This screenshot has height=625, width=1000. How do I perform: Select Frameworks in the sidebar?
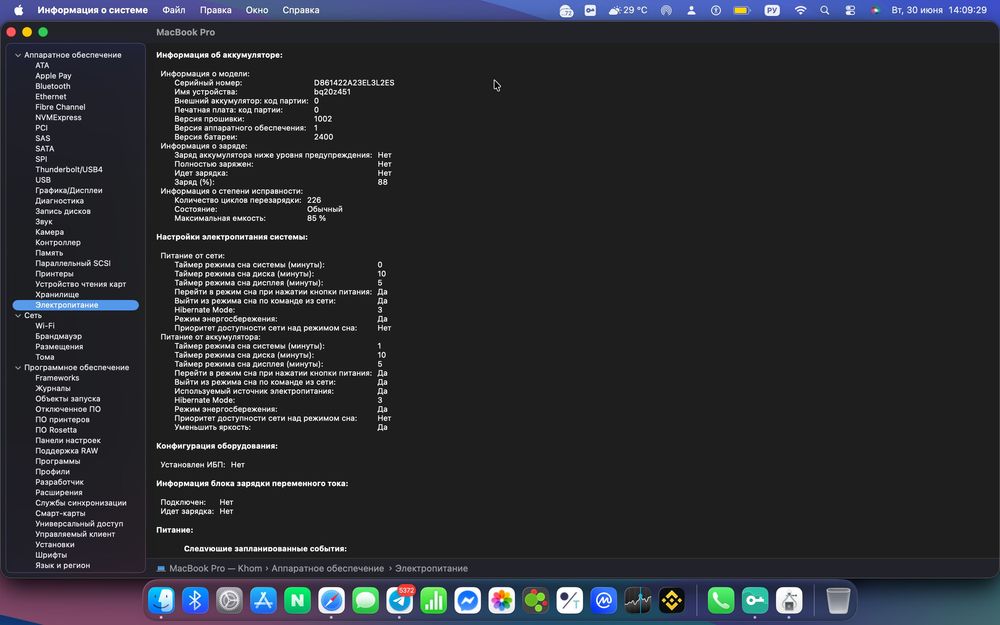pyautogui.click(x=57, y=378)
